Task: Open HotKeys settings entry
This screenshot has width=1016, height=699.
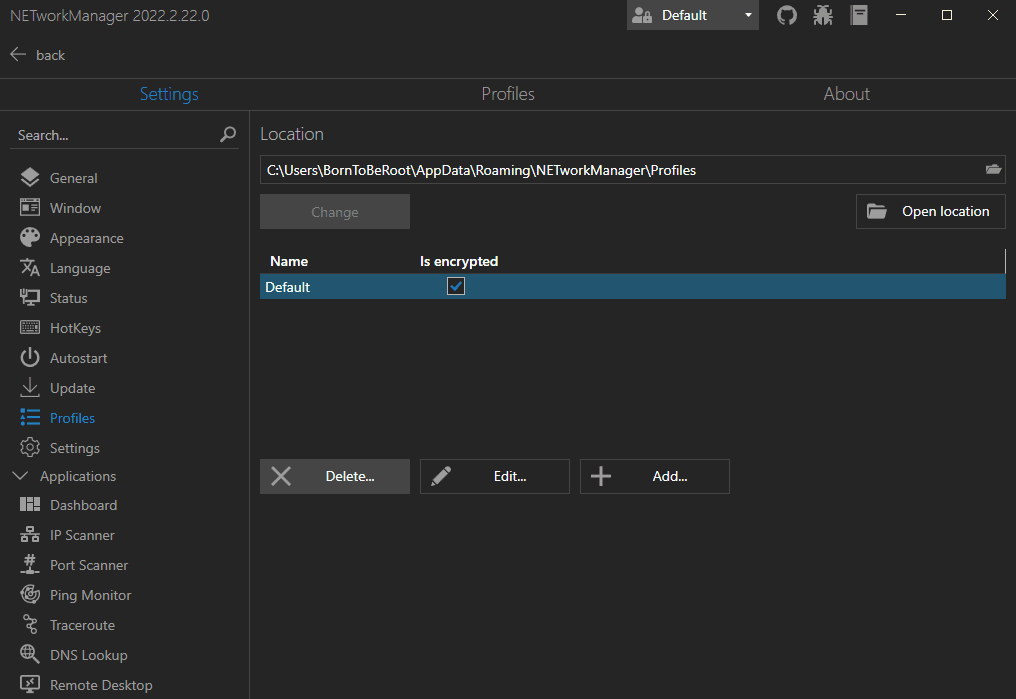Action: pos(75,328)
